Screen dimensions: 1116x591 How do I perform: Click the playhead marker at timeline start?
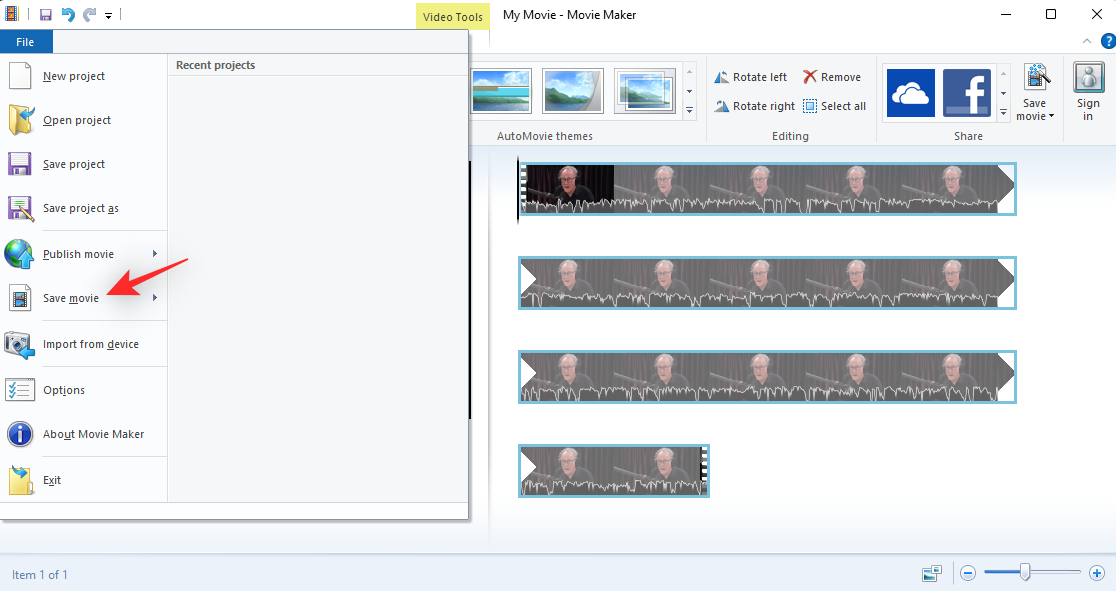pyautogui.click(x=518, y=189)
